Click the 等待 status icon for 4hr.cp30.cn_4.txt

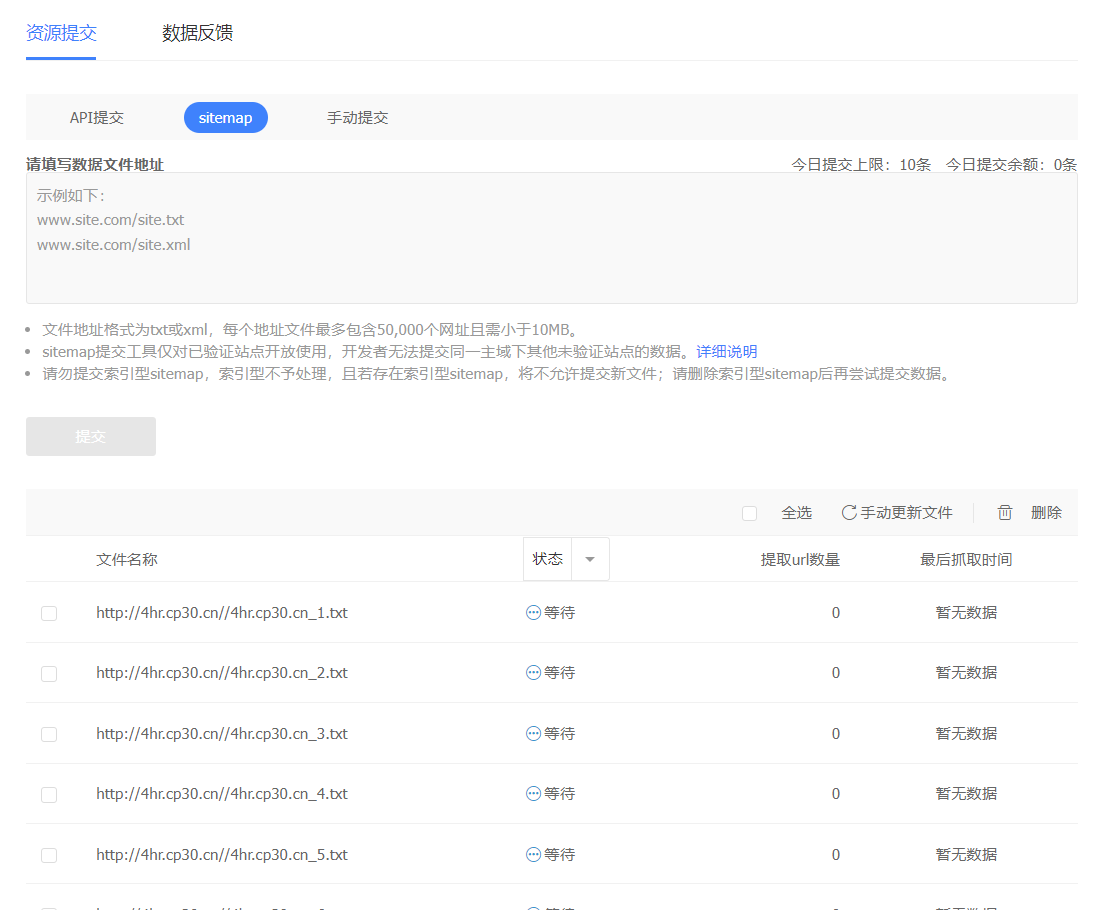(532, 793)
